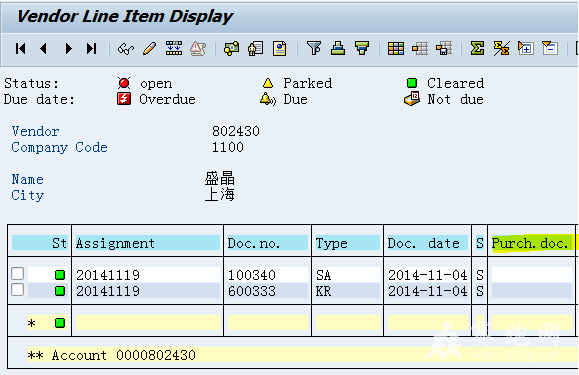Click the Overdue legend icon
The width and height of the screenshot is (579, 375).
point(124,99)
